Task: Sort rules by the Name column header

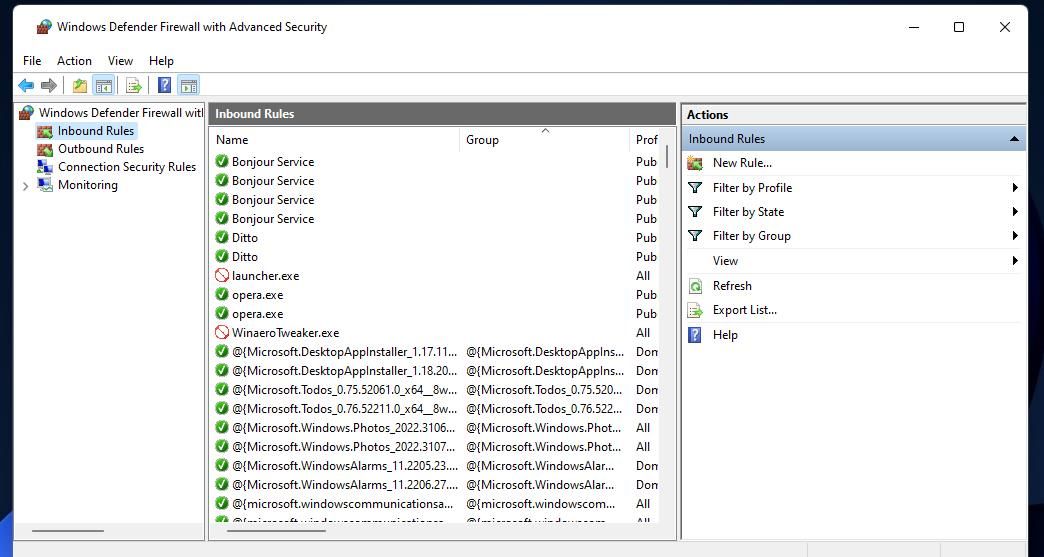Action: (x=335, y=140)
